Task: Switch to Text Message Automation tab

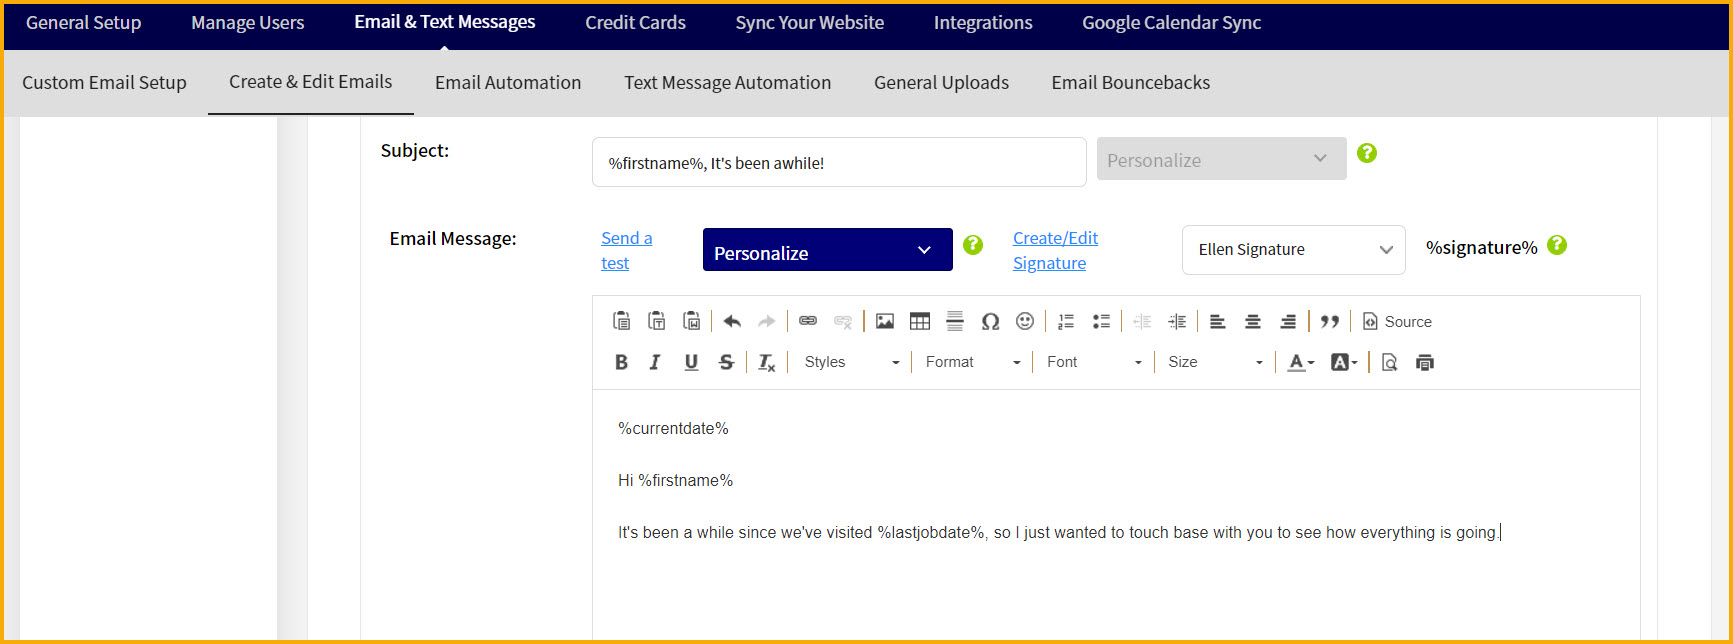Action: tap(728, 83)
